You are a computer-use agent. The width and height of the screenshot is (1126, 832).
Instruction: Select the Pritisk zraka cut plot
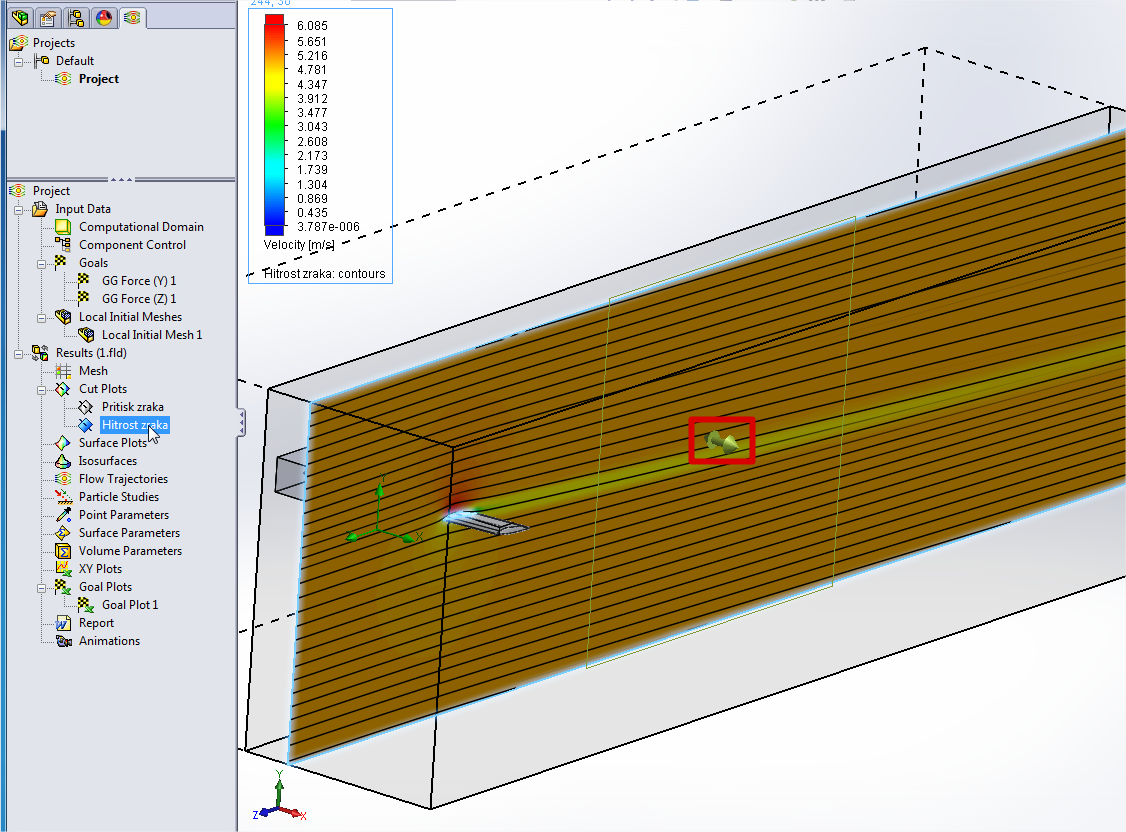click(132, 407)
